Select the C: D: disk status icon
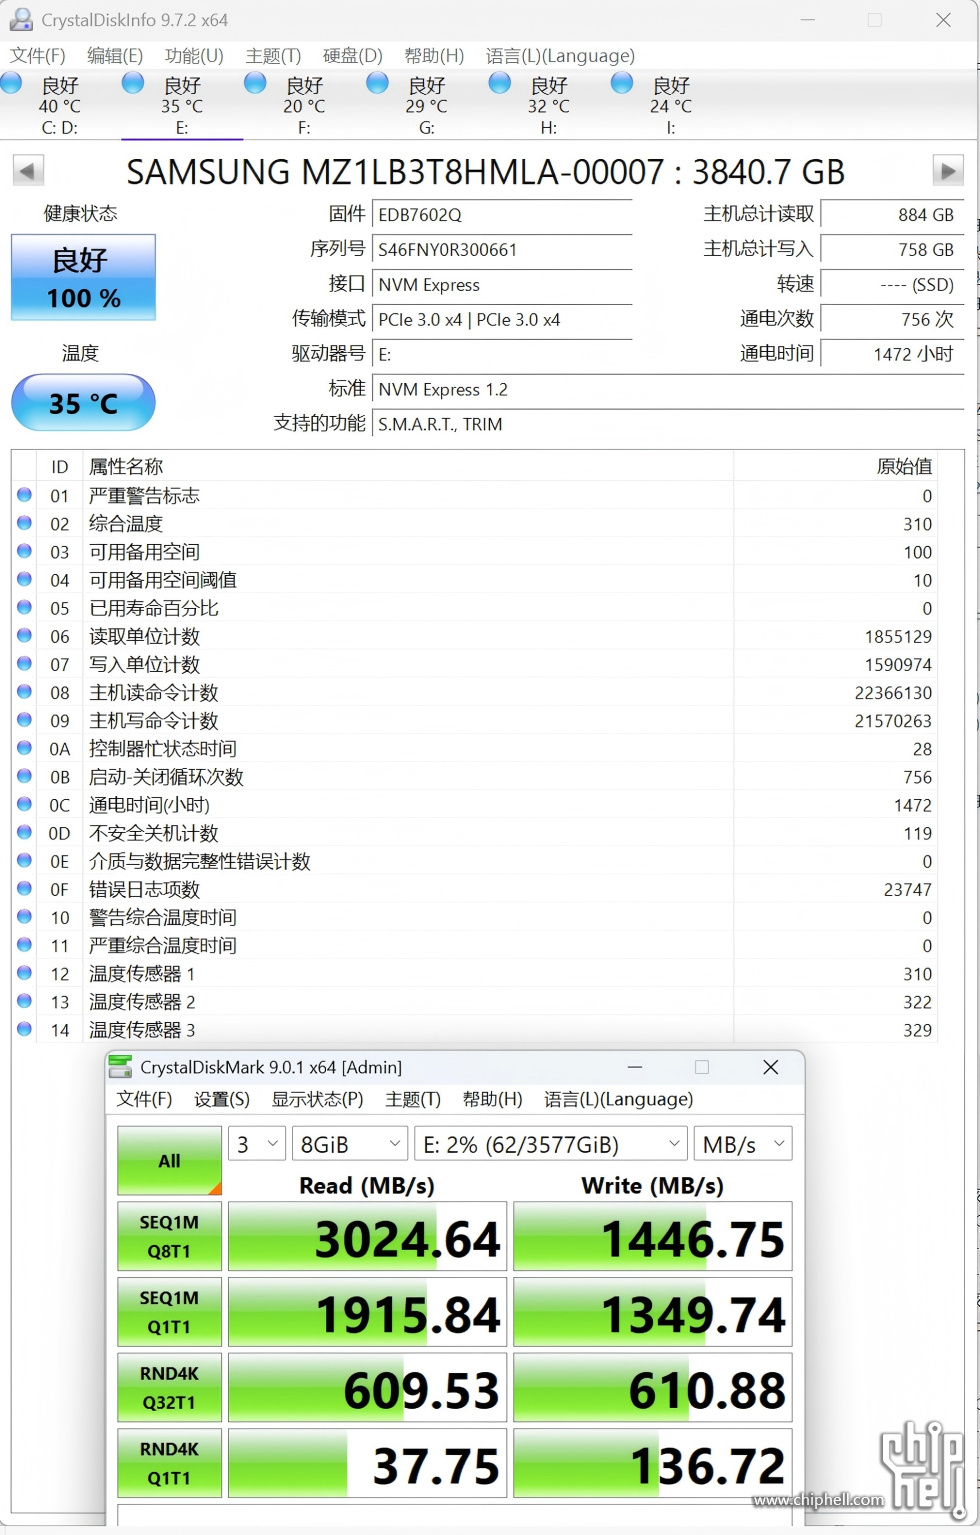980x1535 pixels. point(12,84)
